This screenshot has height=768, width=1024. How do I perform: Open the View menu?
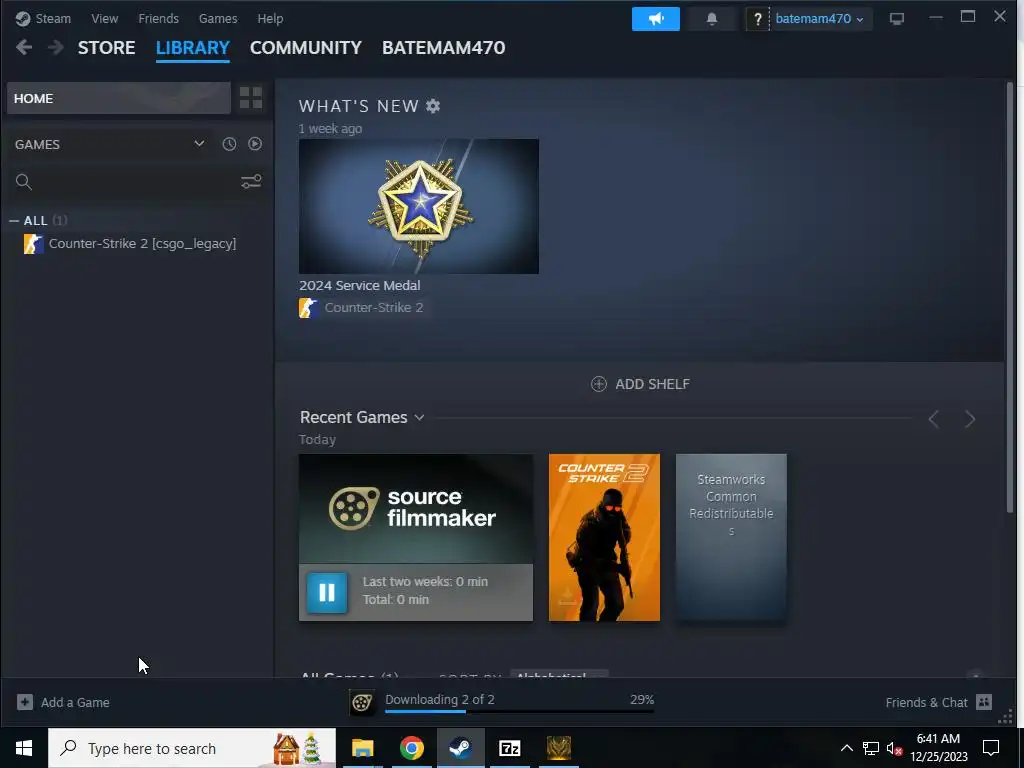coord(104,18)
